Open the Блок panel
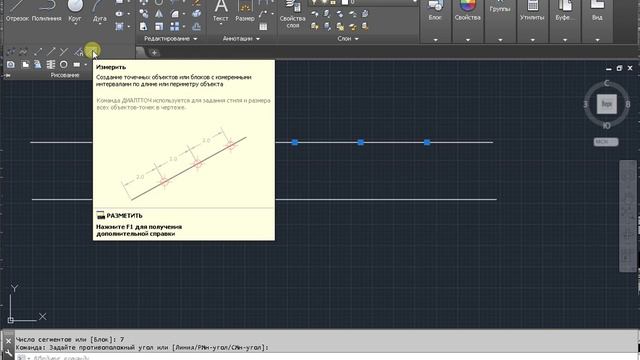Viewport: 640px width, 360px height. tap(435, 11)
